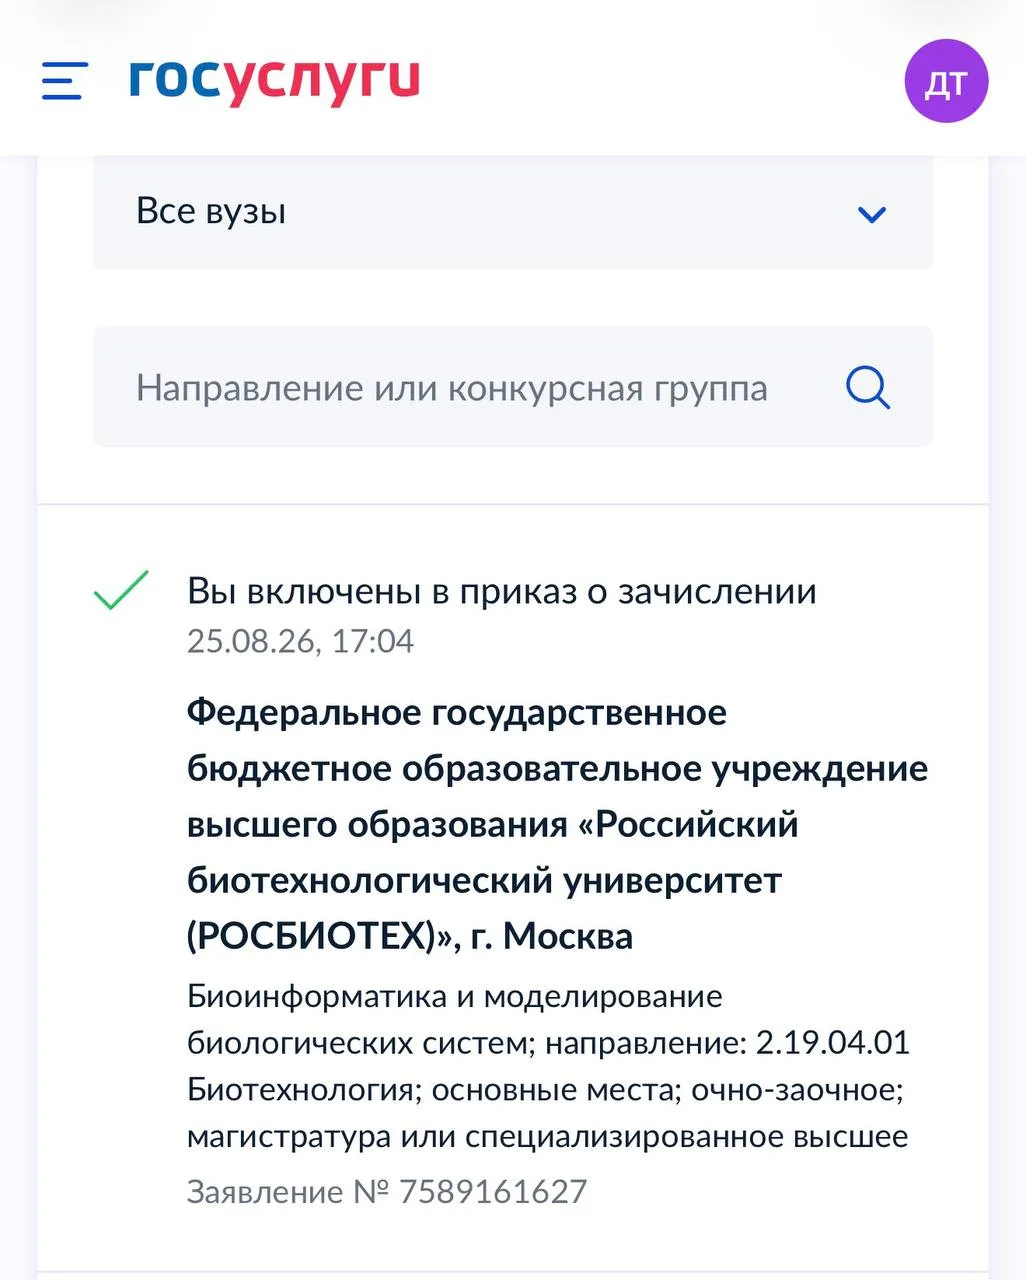
Task: Click the word Федеральное in university title
Action: tap(304, 713)
